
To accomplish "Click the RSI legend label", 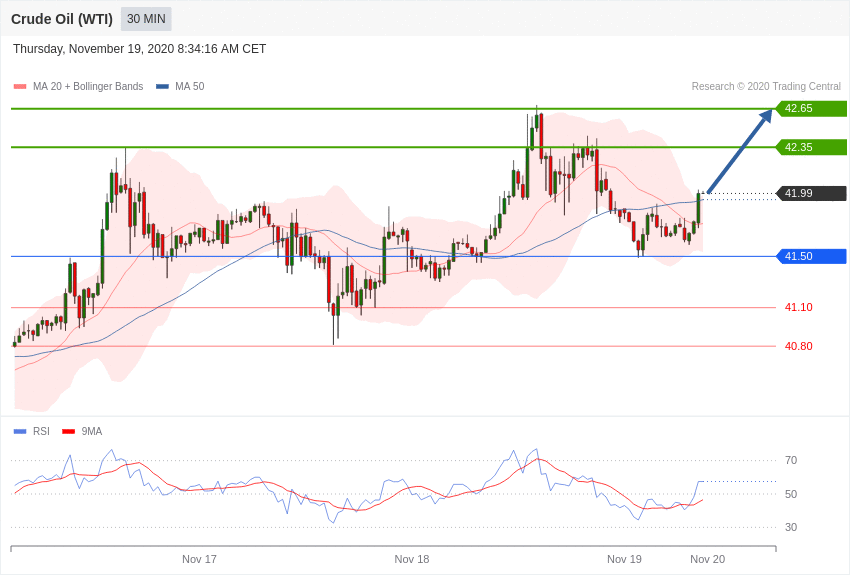I will pos(41,432).
